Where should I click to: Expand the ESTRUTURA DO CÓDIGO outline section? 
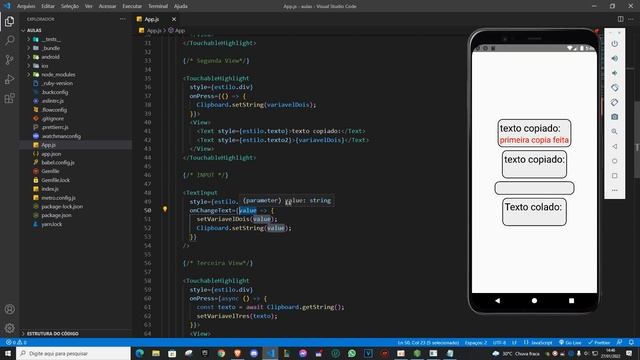[52, 333]
